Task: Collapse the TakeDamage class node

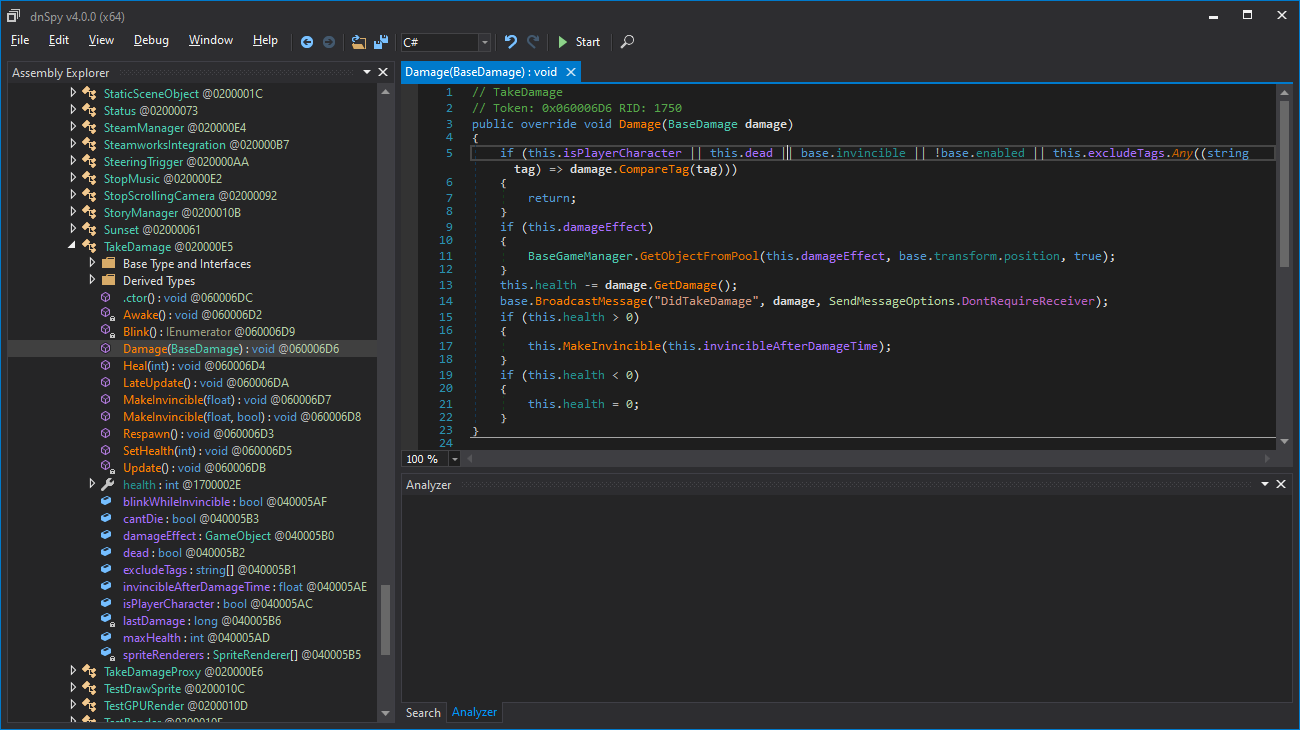Action: pos(73,247)
